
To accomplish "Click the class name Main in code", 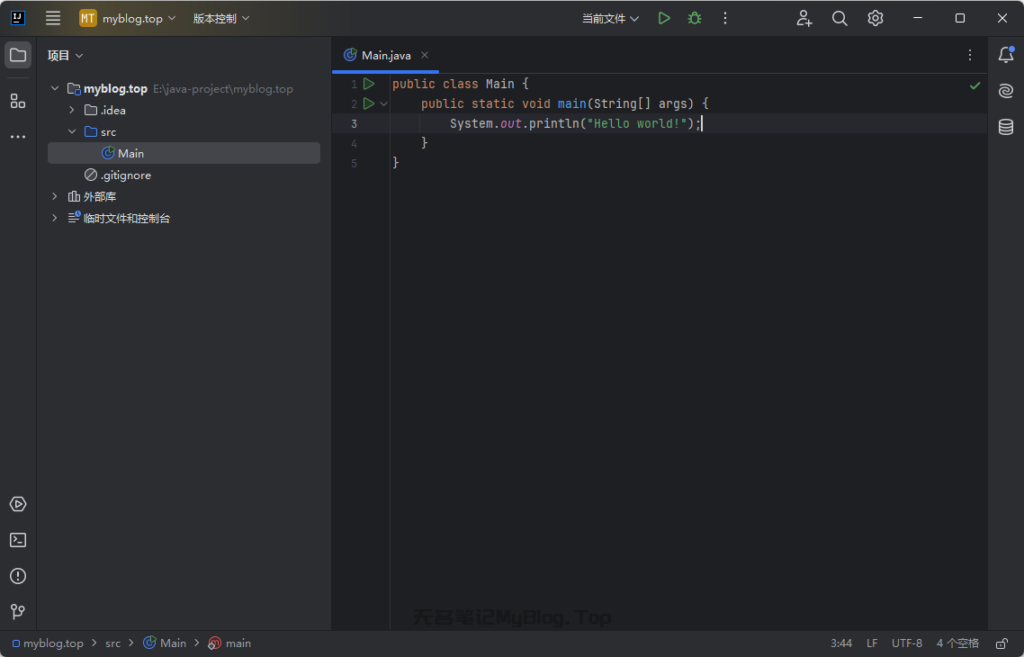I will click(x=500, y=84).
